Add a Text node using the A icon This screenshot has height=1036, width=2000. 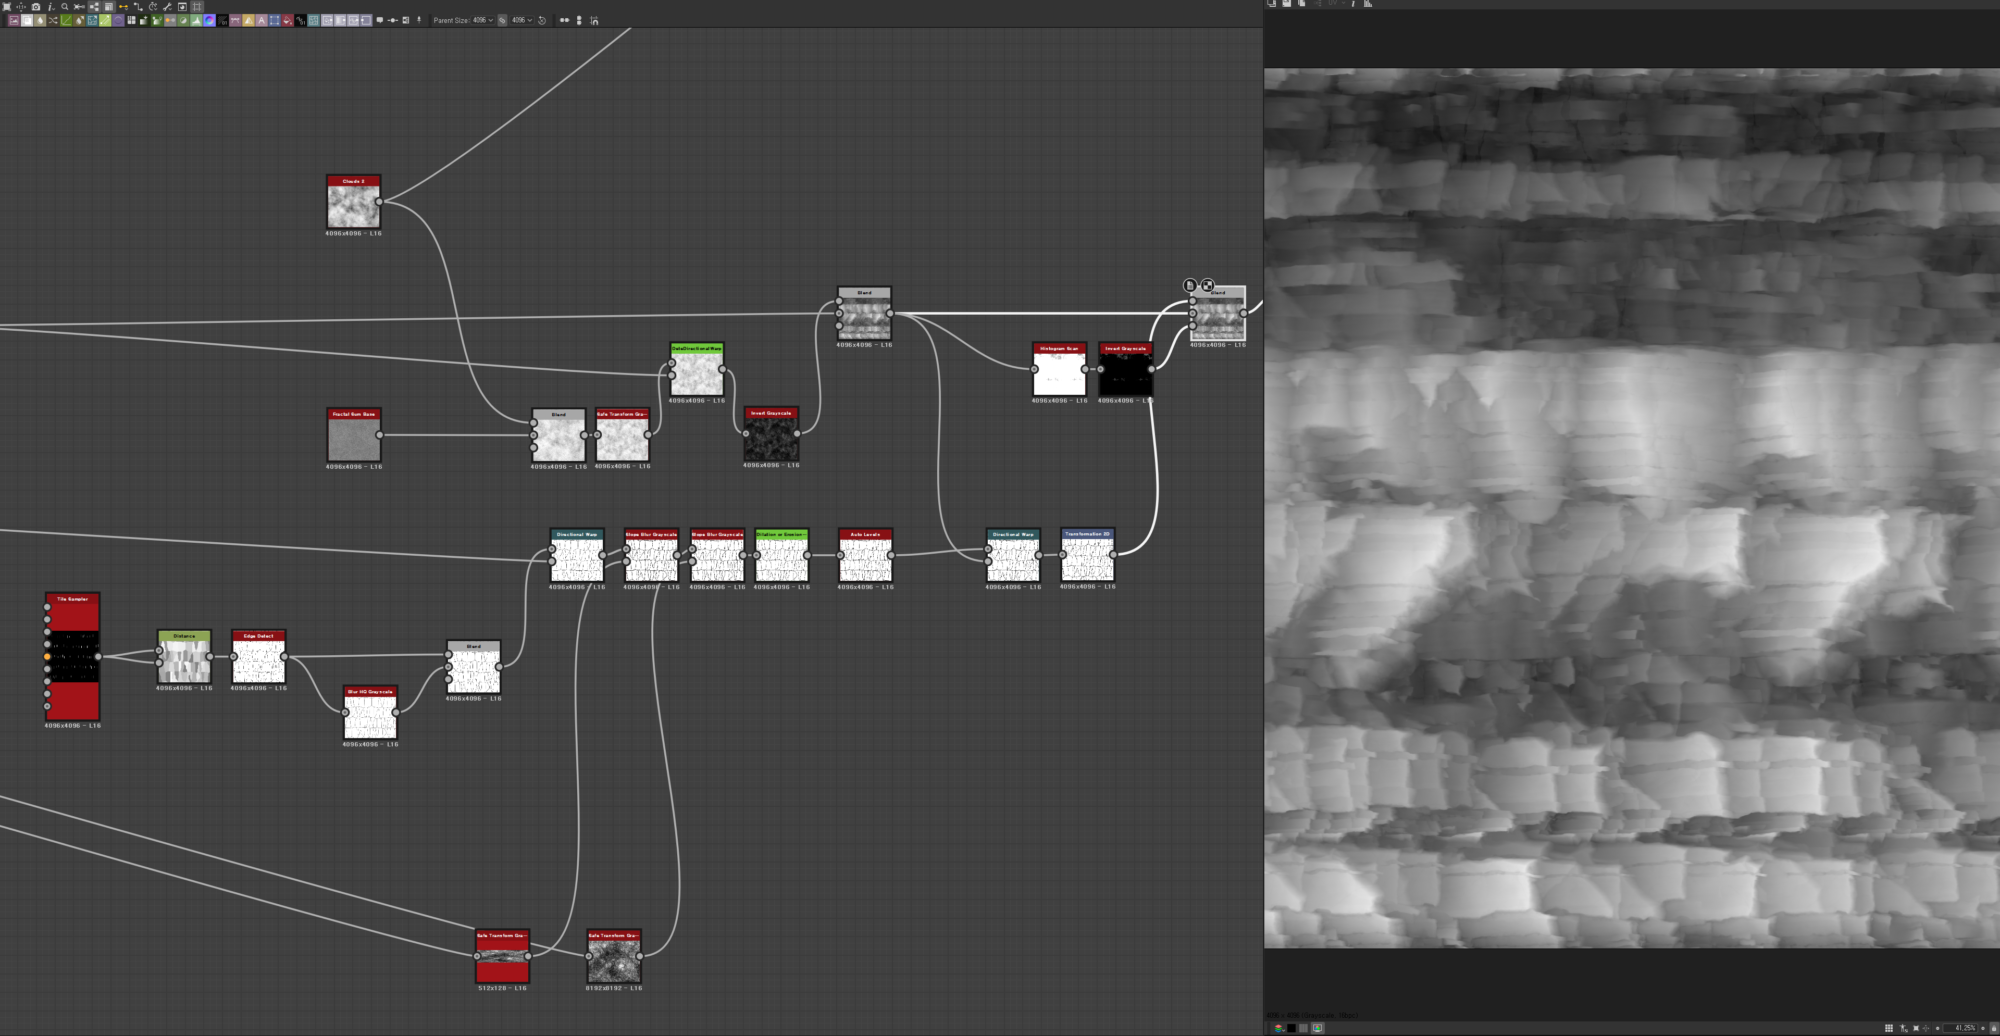[x=261, y=20]
